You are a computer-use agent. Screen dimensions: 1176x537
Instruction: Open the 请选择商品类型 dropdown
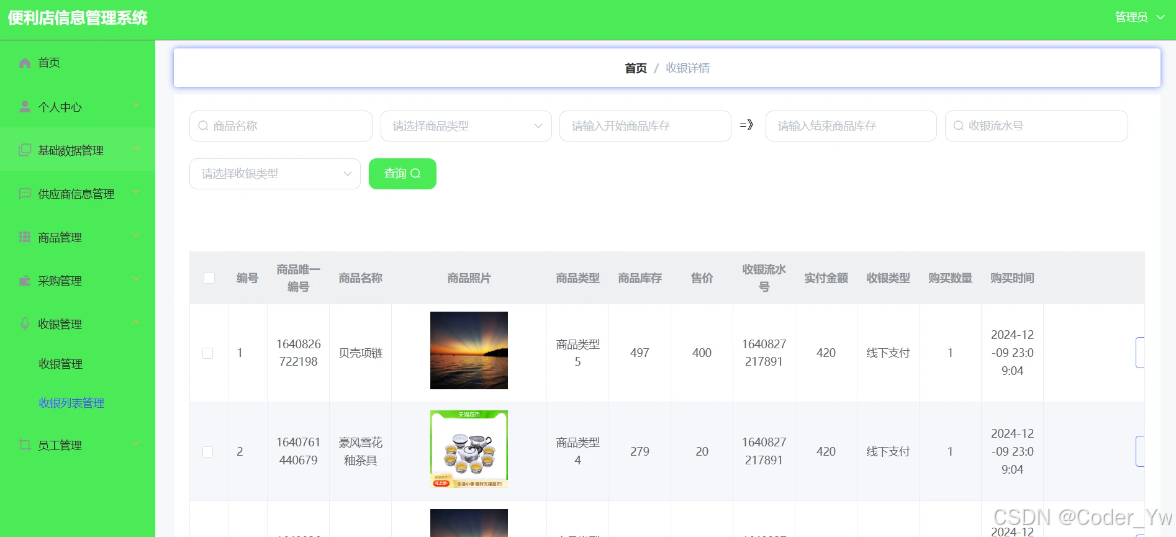click(466, 126)
